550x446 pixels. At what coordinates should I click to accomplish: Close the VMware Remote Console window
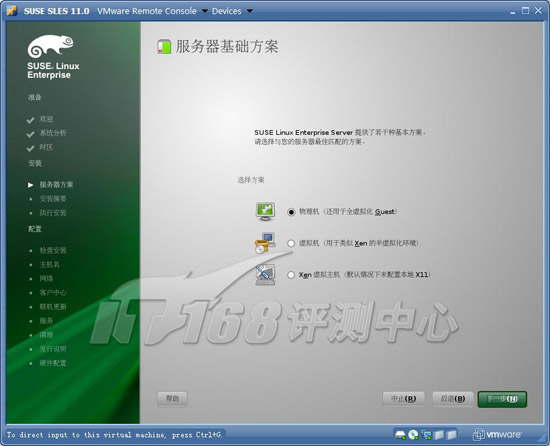click(538, 11)
